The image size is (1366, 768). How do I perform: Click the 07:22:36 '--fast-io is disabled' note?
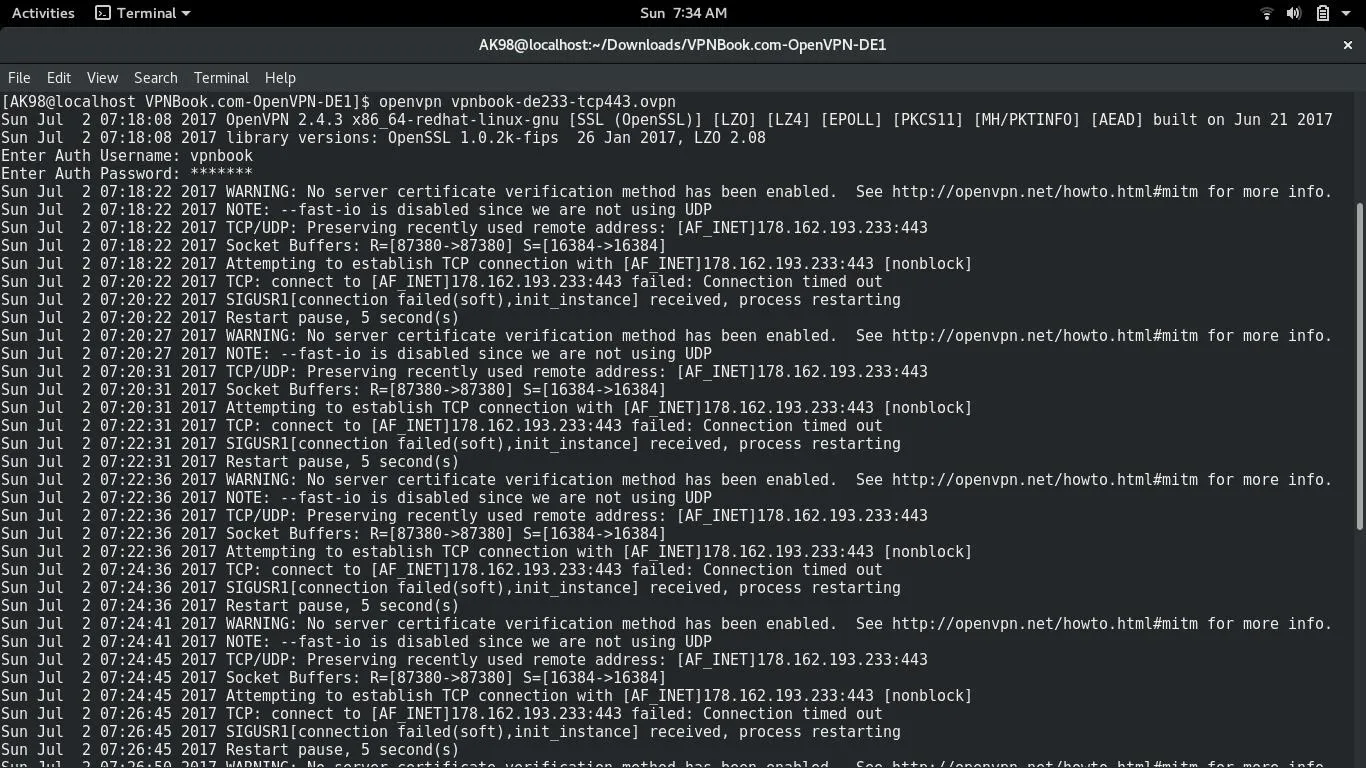point(357,498)
